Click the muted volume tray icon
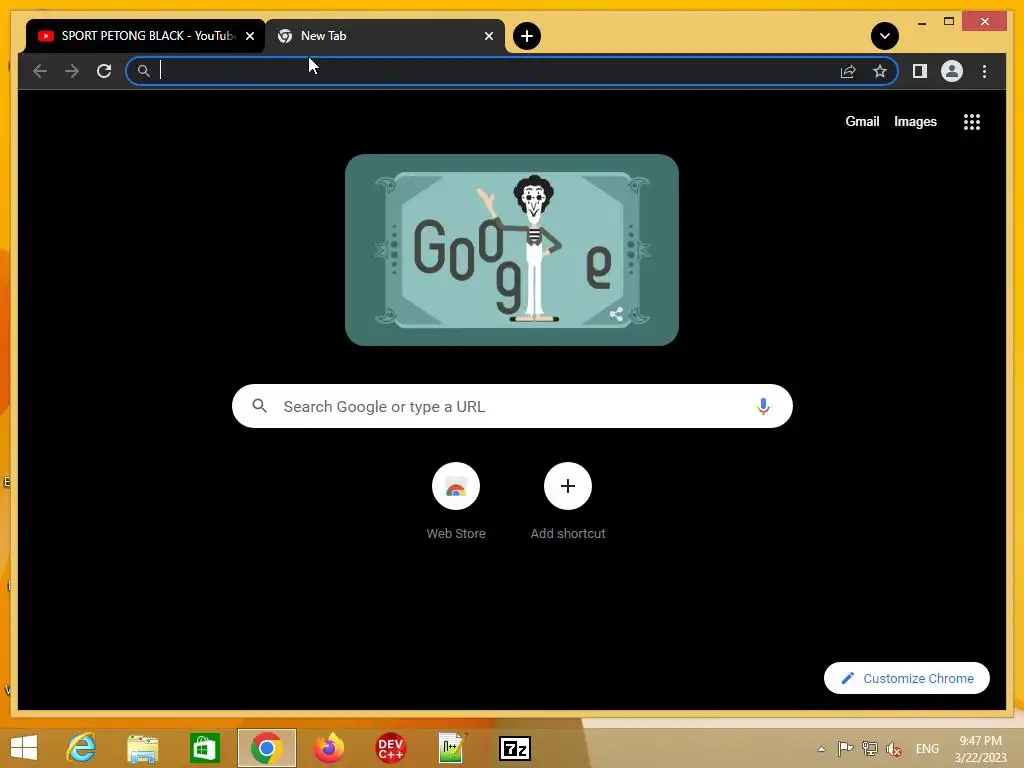Image resolution: width=1024 pixels, height=768 pixels. click(893, 748)
